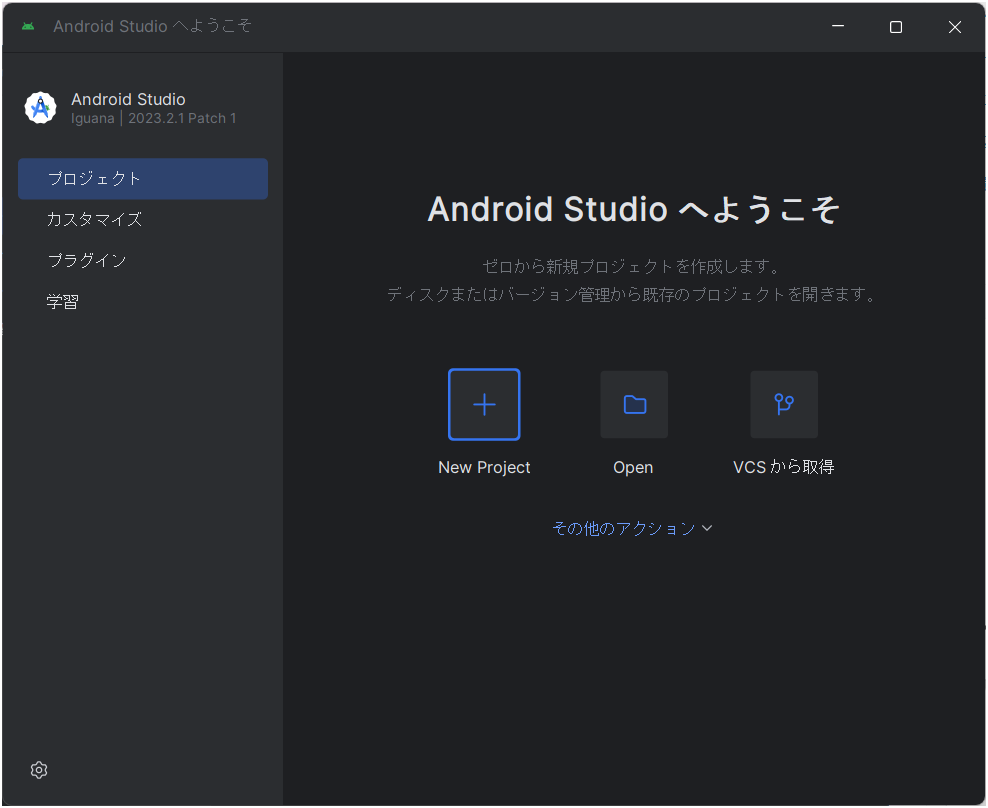Open the プラグイン section
The image size is (988, 808).
[88, 260]
